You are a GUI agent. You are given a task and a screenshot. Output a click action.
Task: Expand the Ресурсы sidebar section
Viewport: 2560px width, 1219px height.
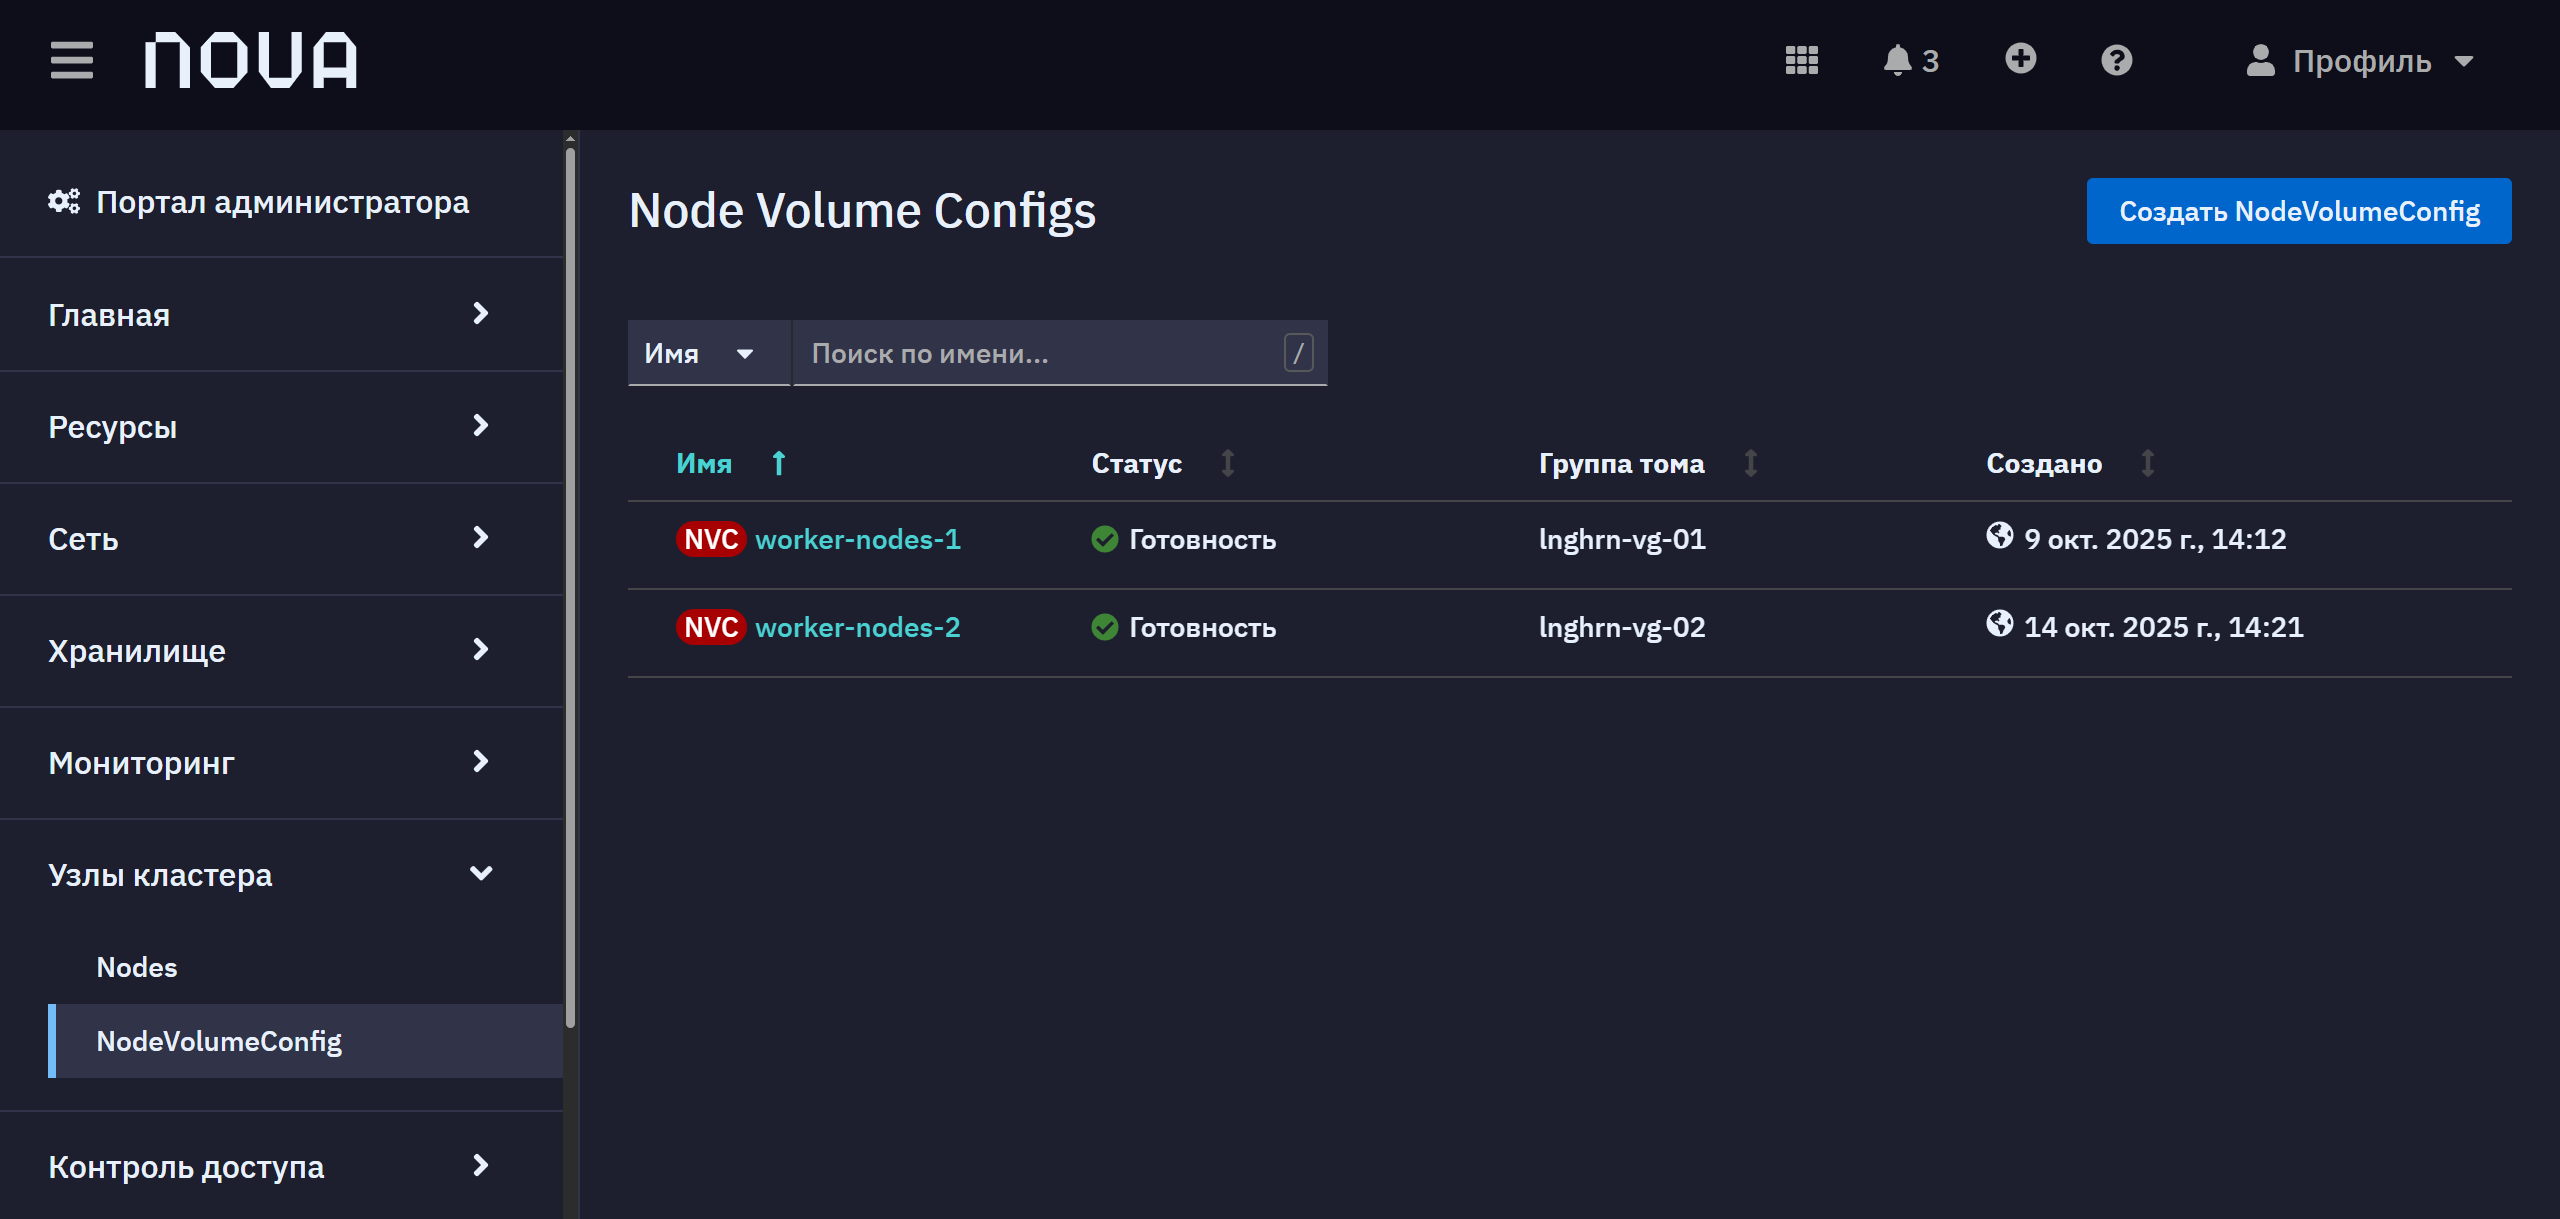point(281,427)
